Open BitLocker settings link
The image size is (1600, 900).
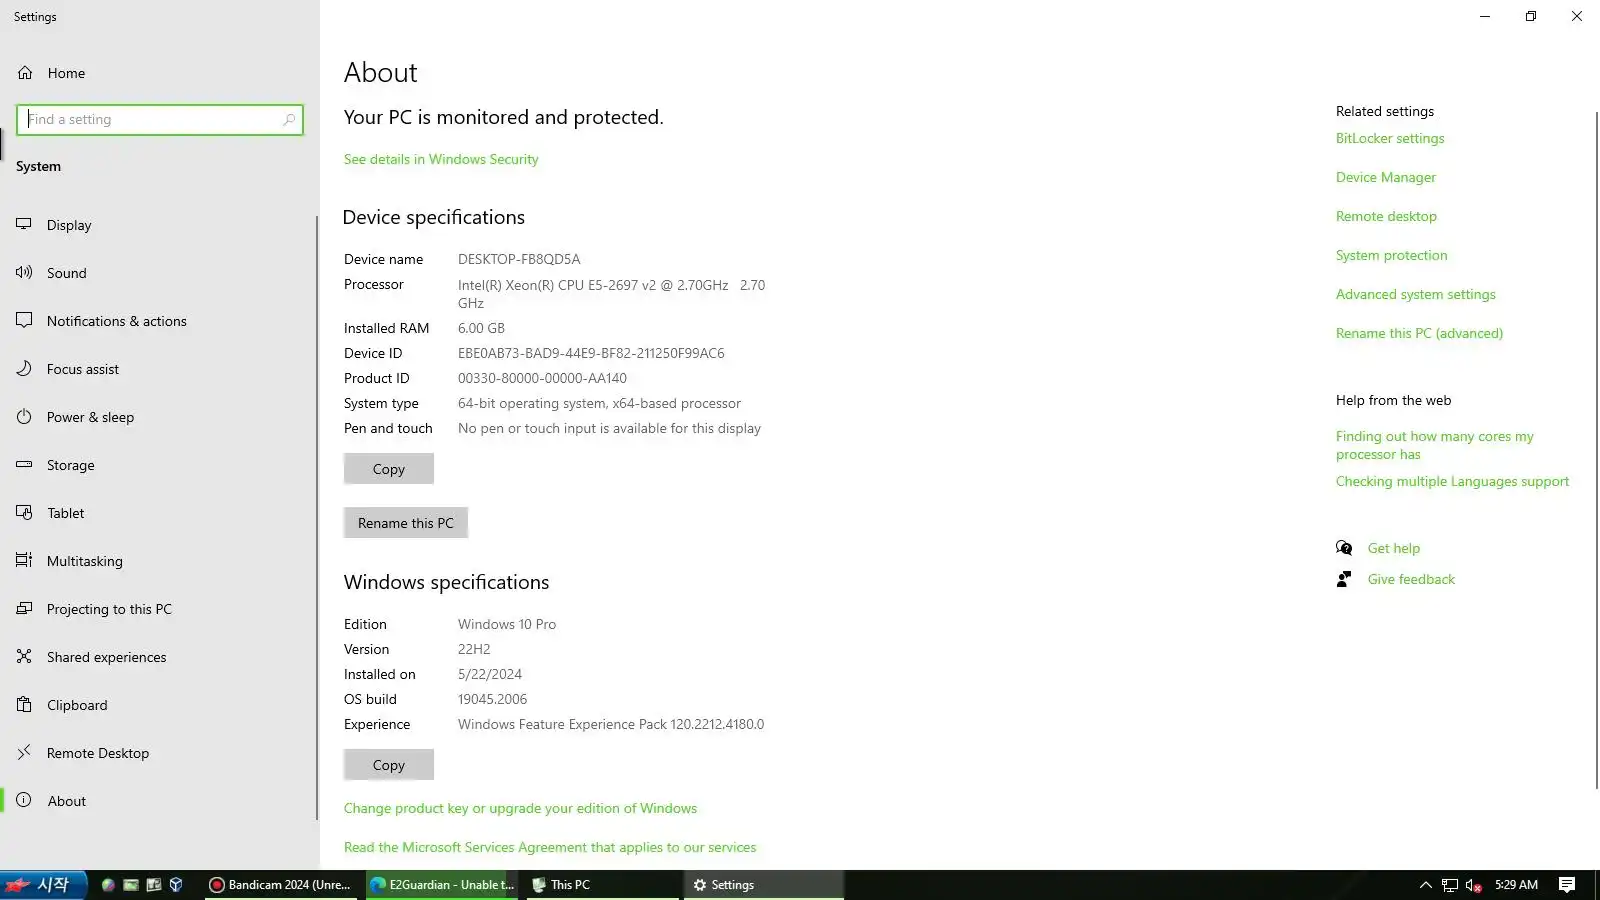tap(1390, 138)
